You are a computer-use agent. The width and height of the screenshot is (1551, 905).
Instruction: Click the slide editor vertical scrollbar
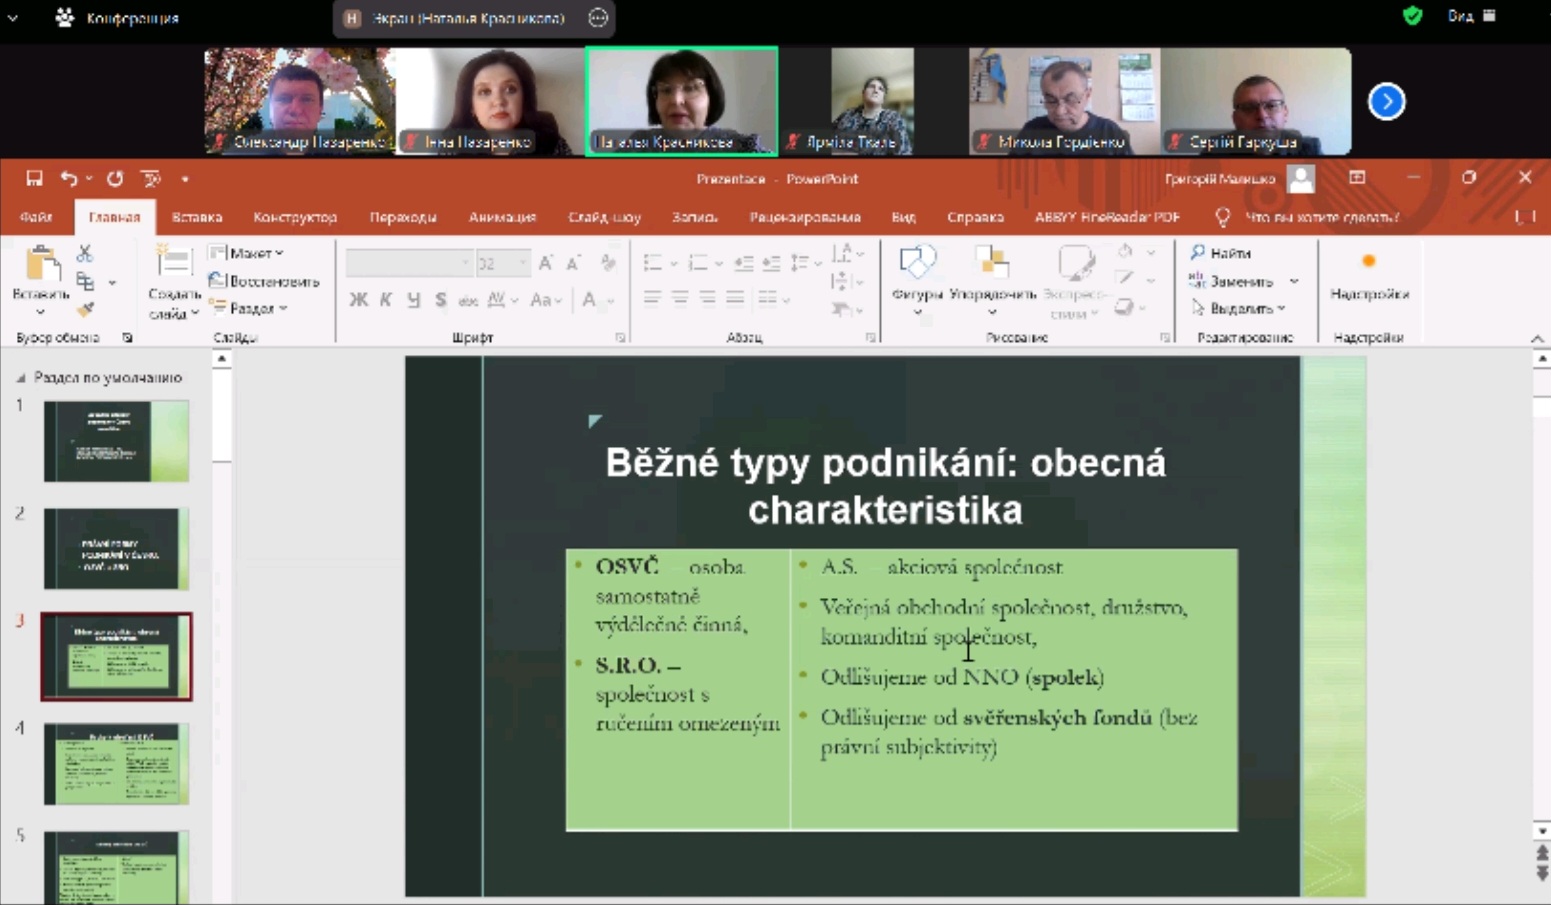(1541, 600)
